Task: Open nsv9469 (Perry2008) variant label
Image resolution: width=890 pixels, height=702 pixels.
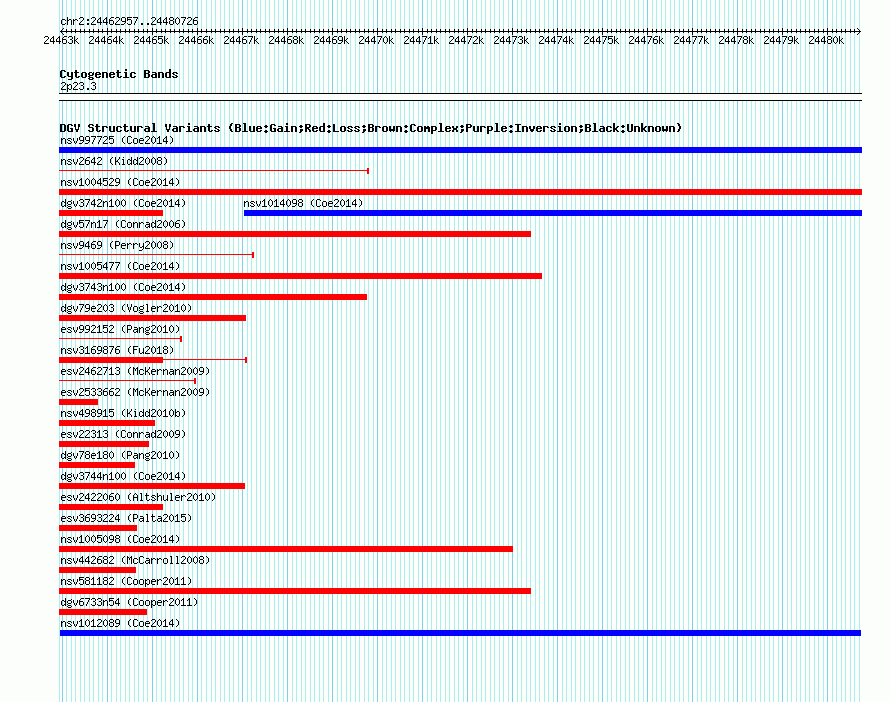Action: (117, 245)
